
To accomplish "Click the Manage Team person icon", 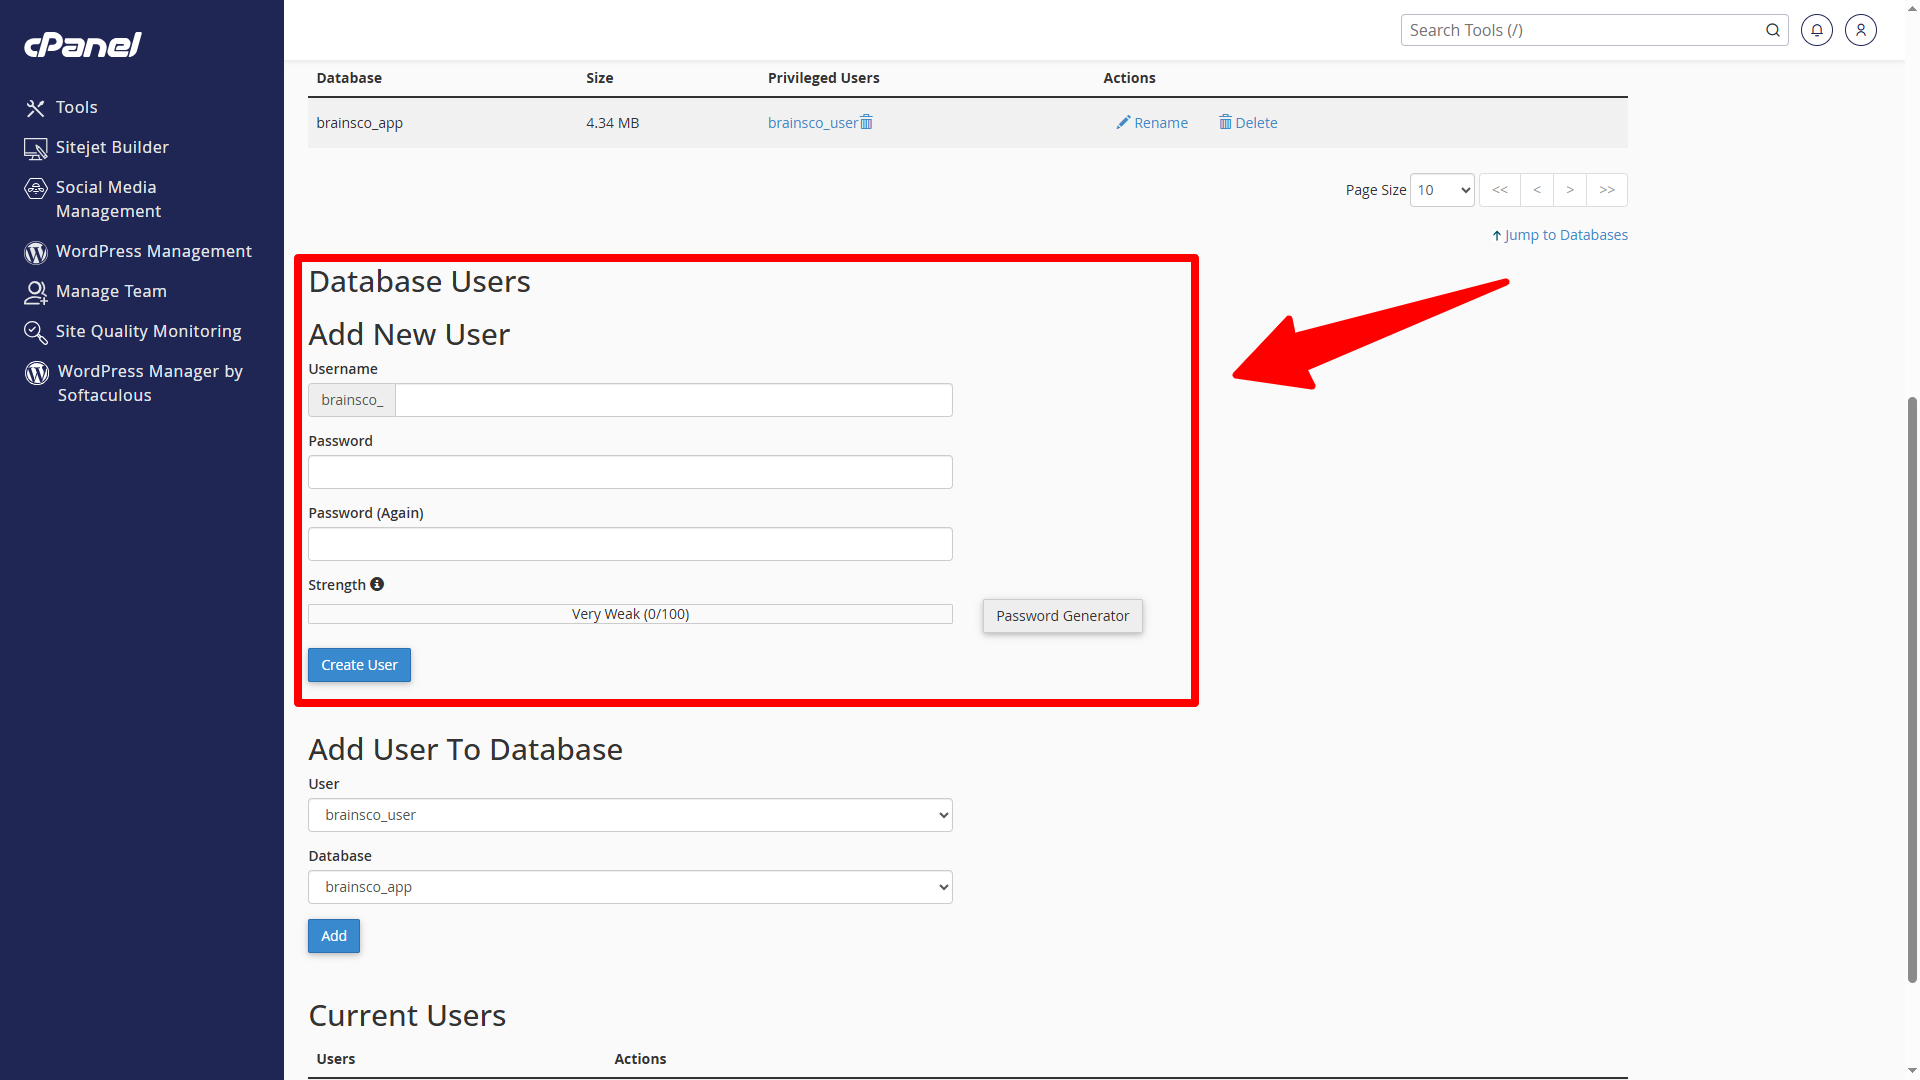I will pos(36,292).
